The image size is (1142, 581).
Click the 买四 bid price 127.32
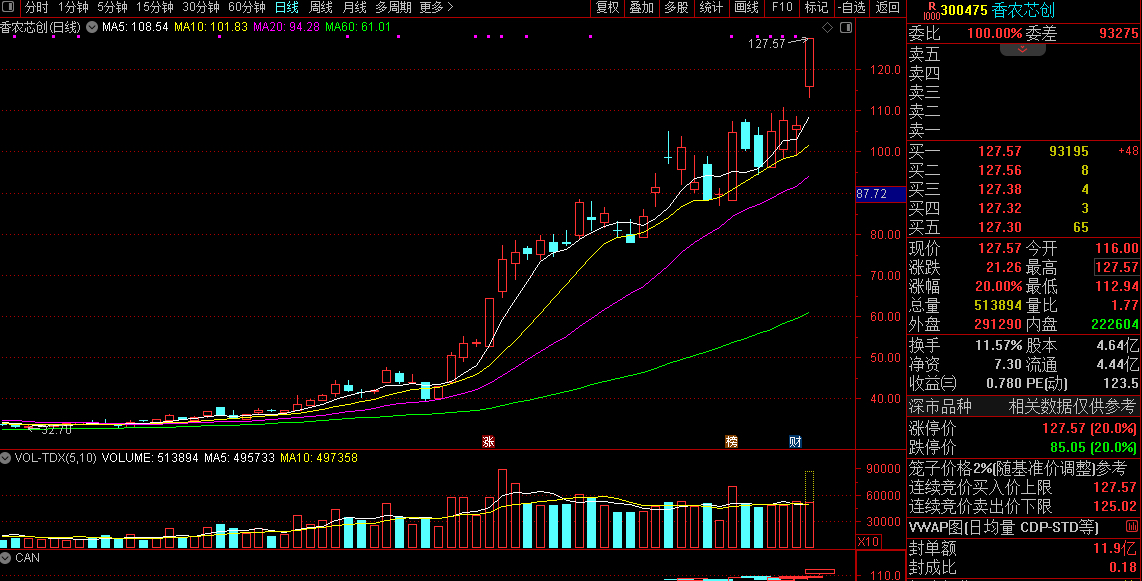[x=999, y=208]
